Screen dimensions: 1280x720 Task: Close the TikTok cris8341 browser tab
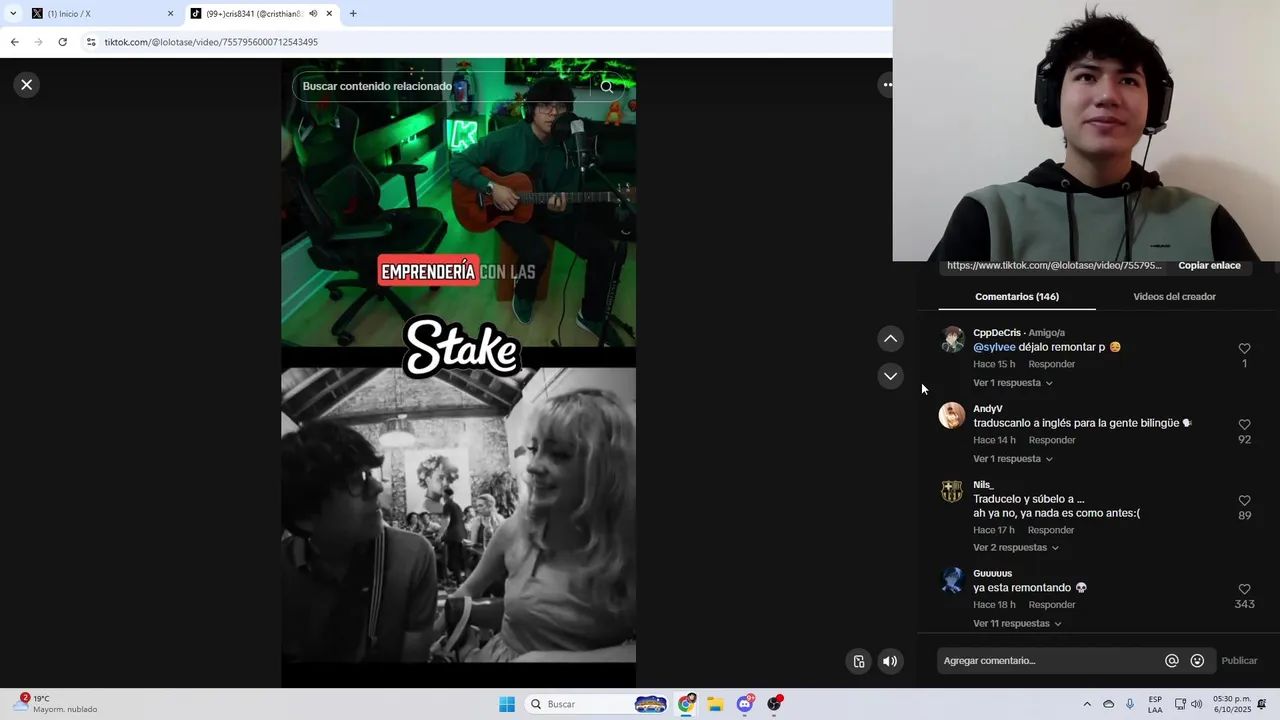click(x=329, y=14)
